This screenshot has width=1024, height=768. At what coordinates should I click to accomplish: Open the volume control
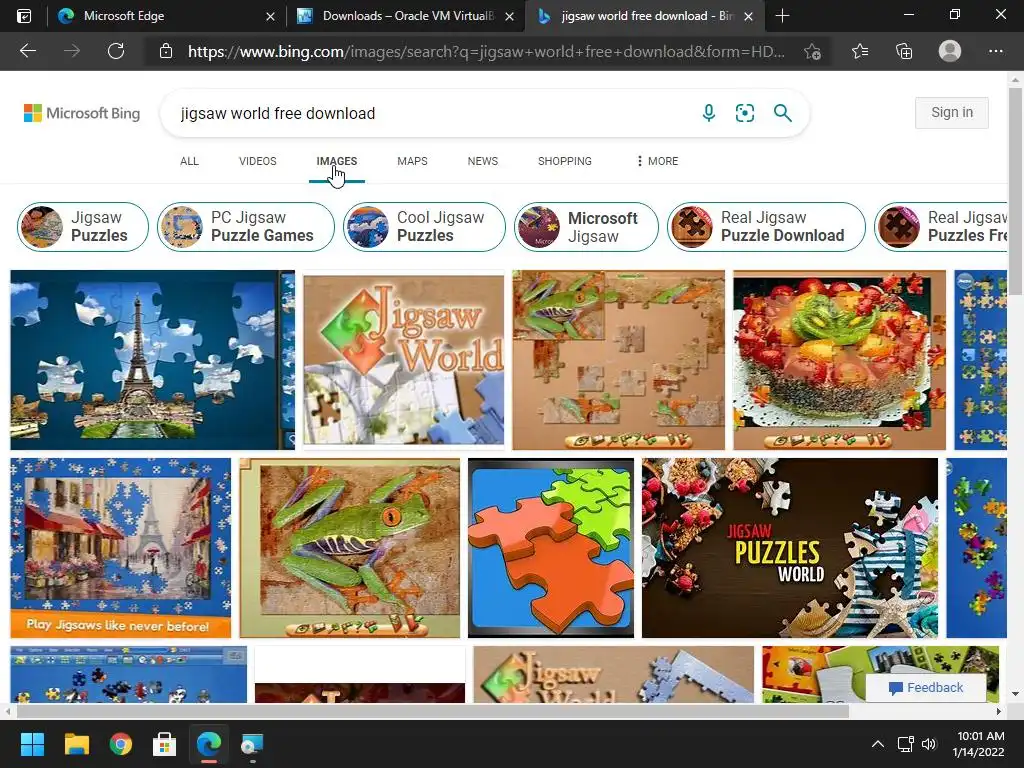929,744
